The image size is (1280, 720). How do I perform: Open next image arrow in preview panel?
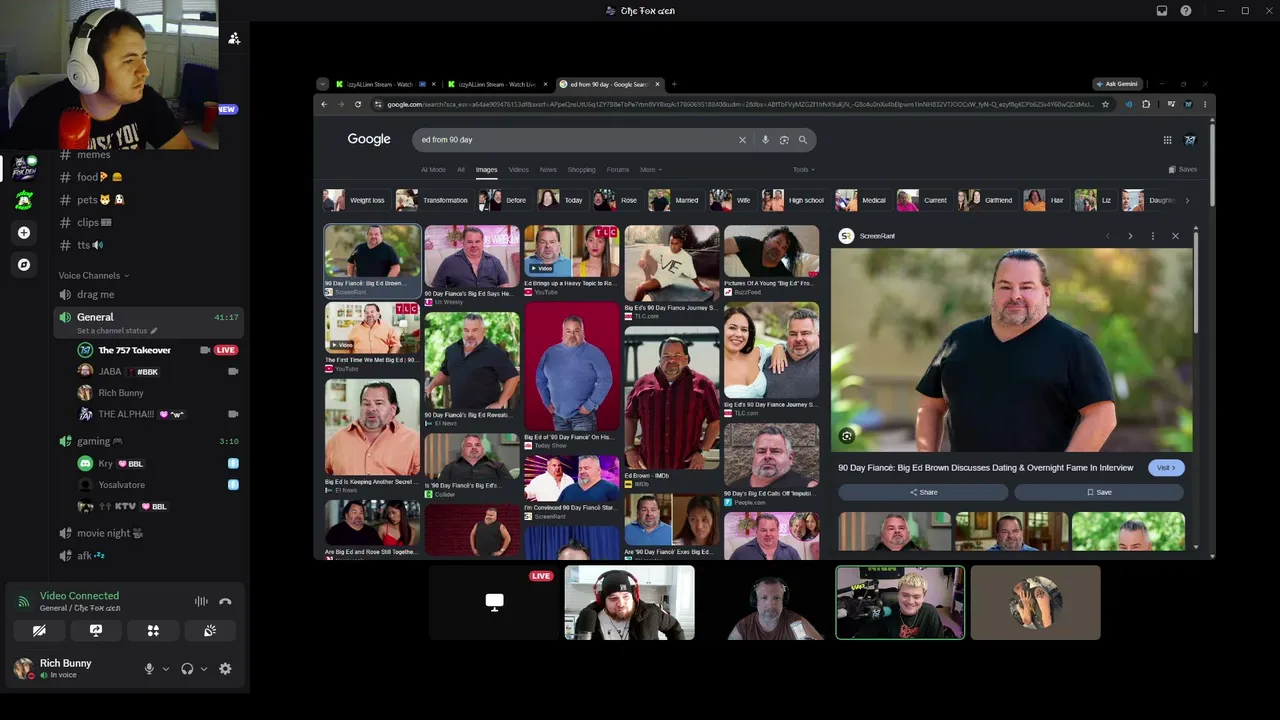(1130, 236)
